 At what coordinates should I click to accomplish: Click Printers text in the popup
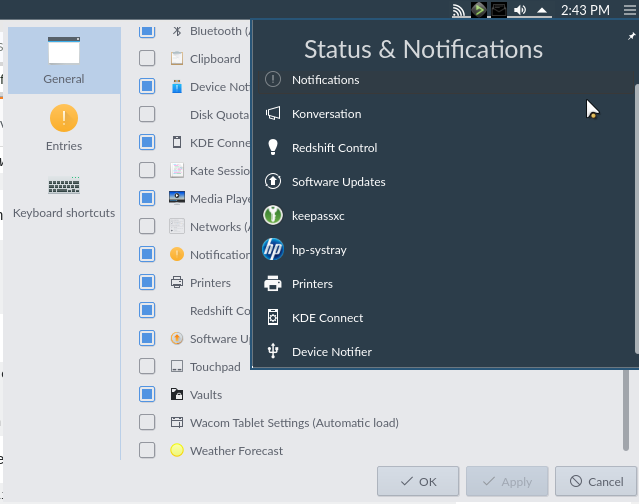312,284
